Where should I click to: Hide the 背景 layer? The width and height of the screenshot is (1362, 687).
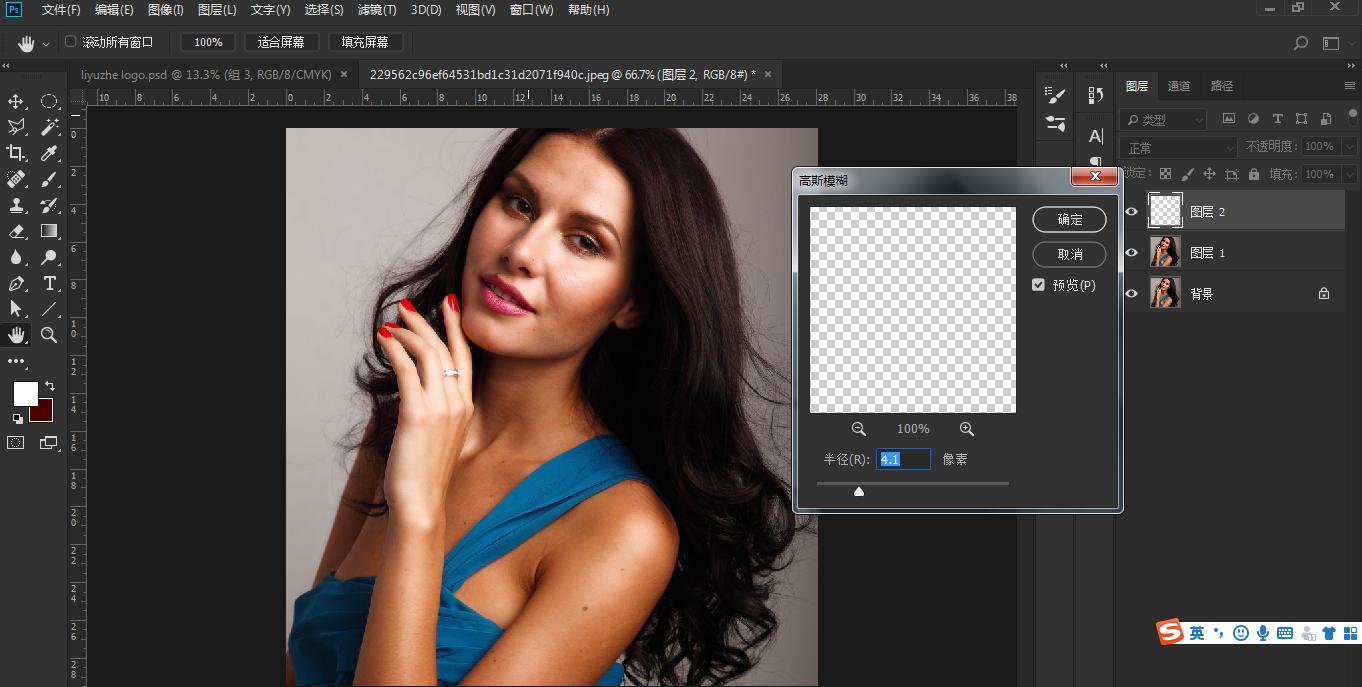click(x=1131, y=293)
